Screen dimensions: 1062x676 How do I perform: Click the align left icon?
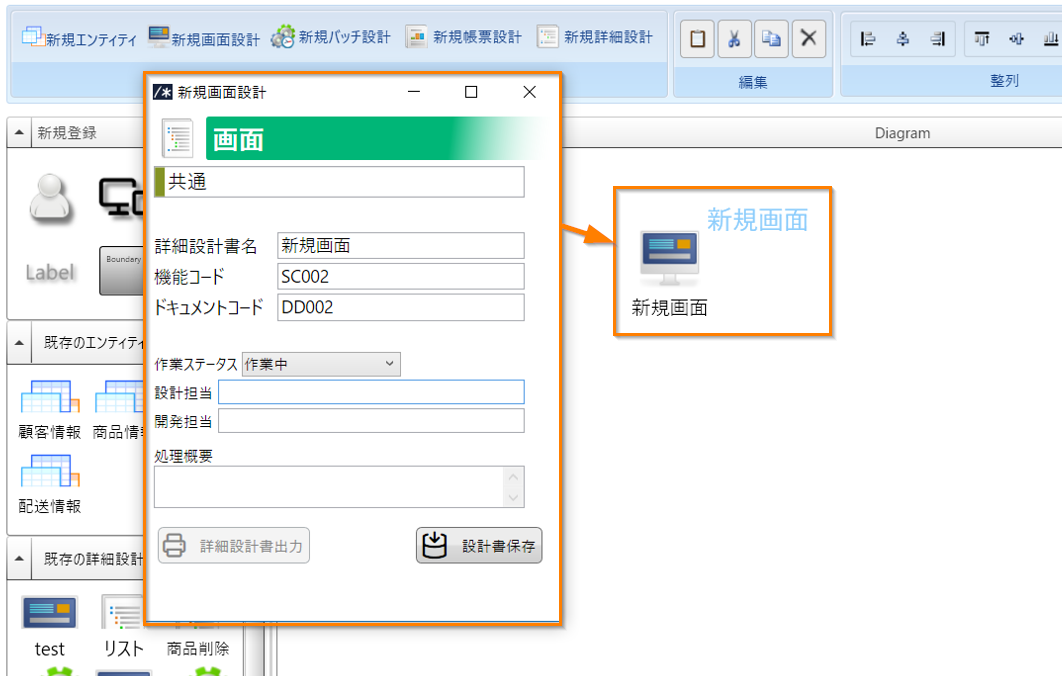click(868, 39)
